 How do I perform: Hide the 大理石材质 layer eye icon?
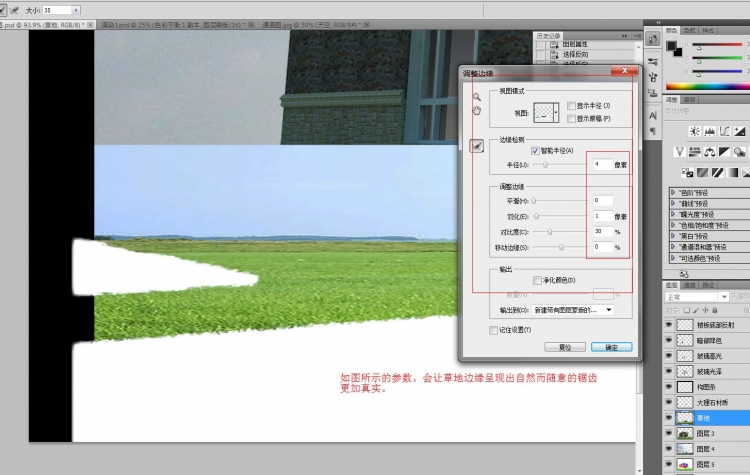pos(669,402)
